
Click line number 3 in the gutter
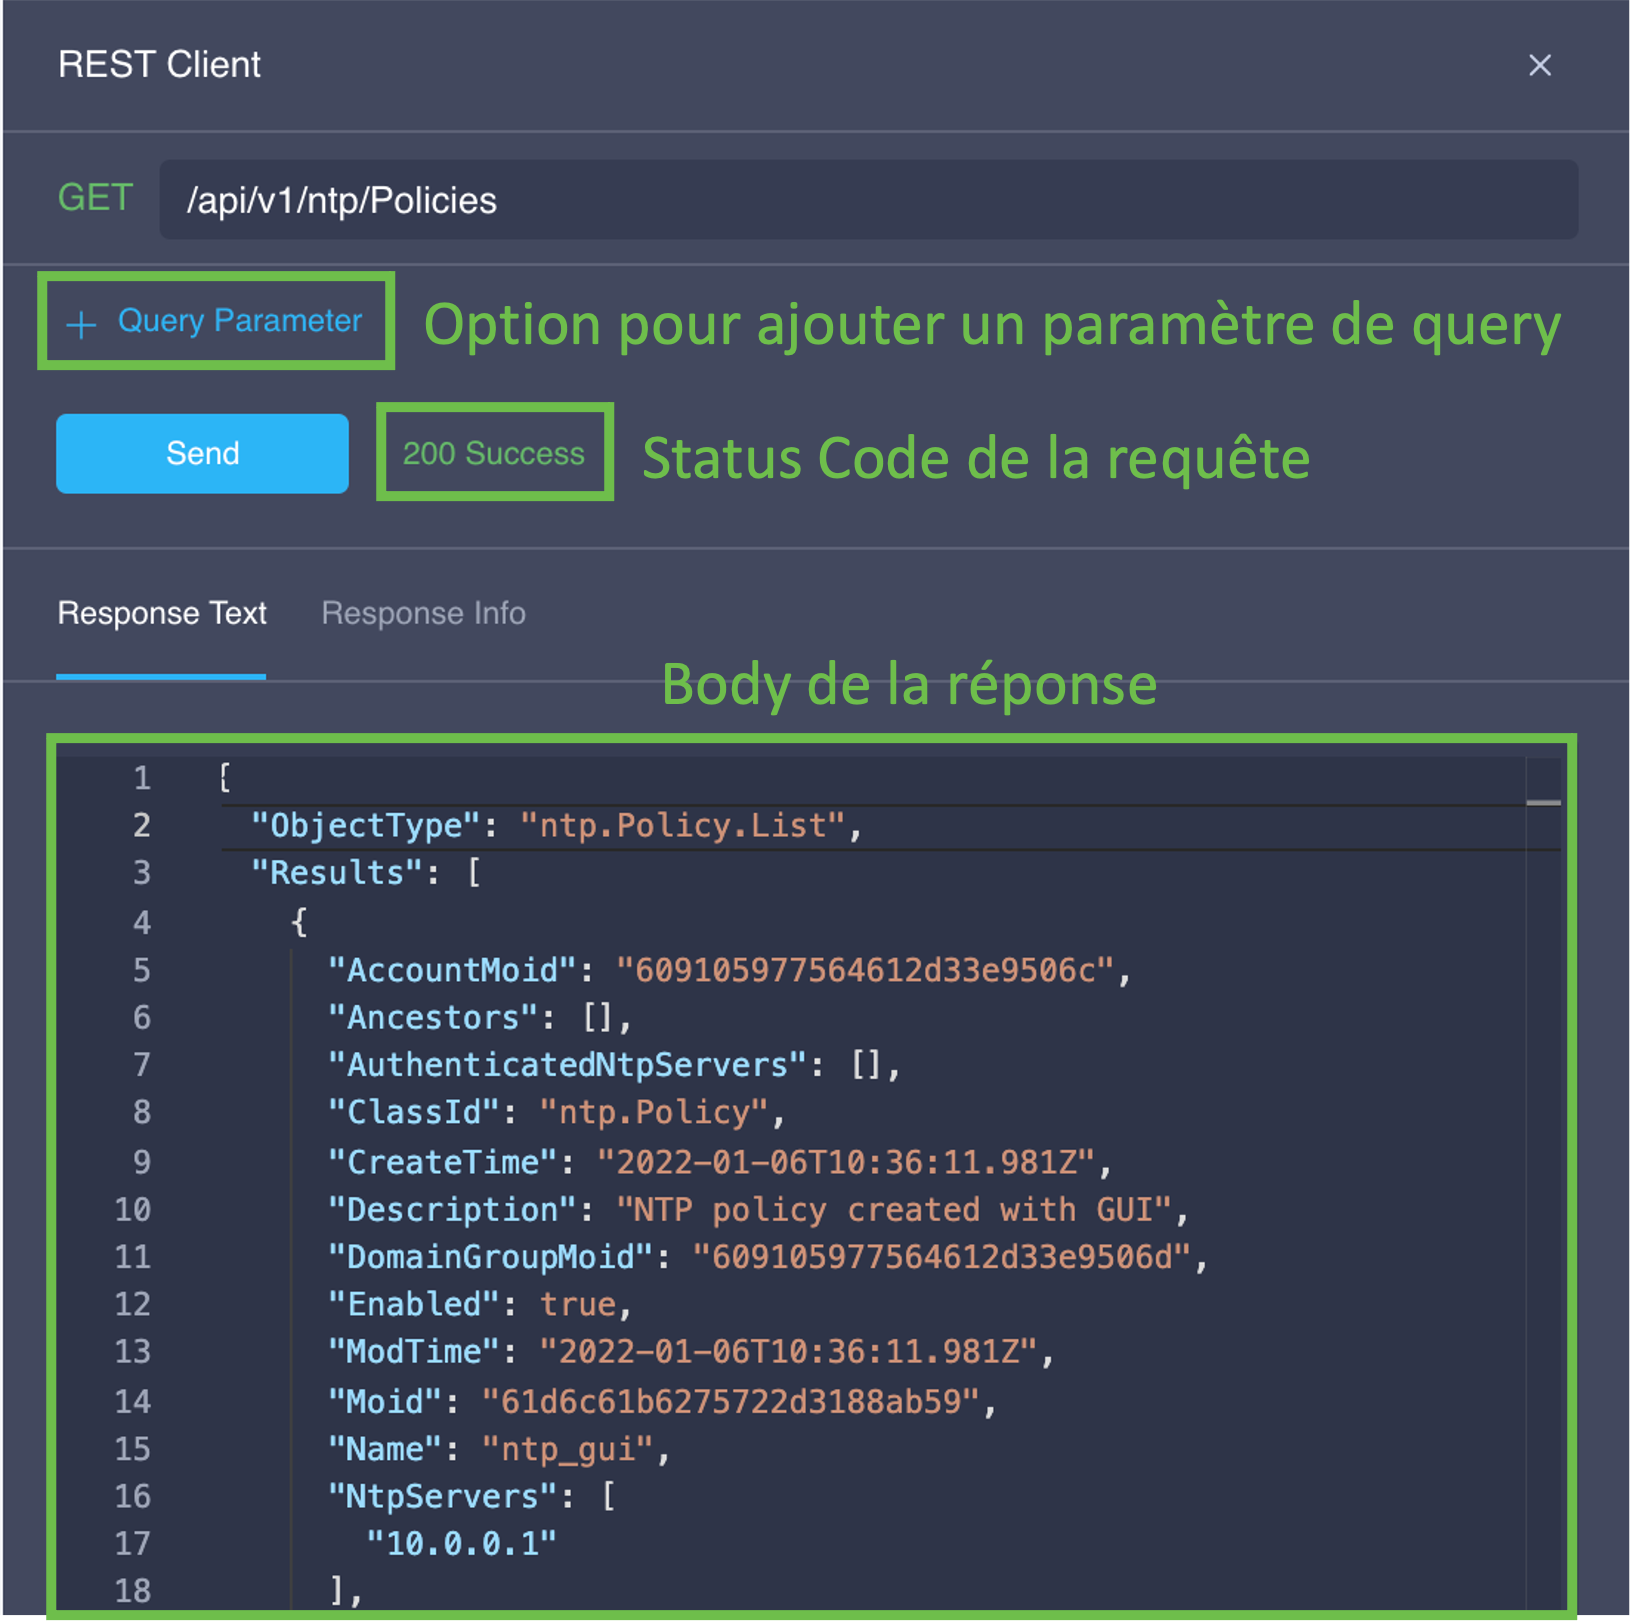pyautogui.click(x=142, y=873)
